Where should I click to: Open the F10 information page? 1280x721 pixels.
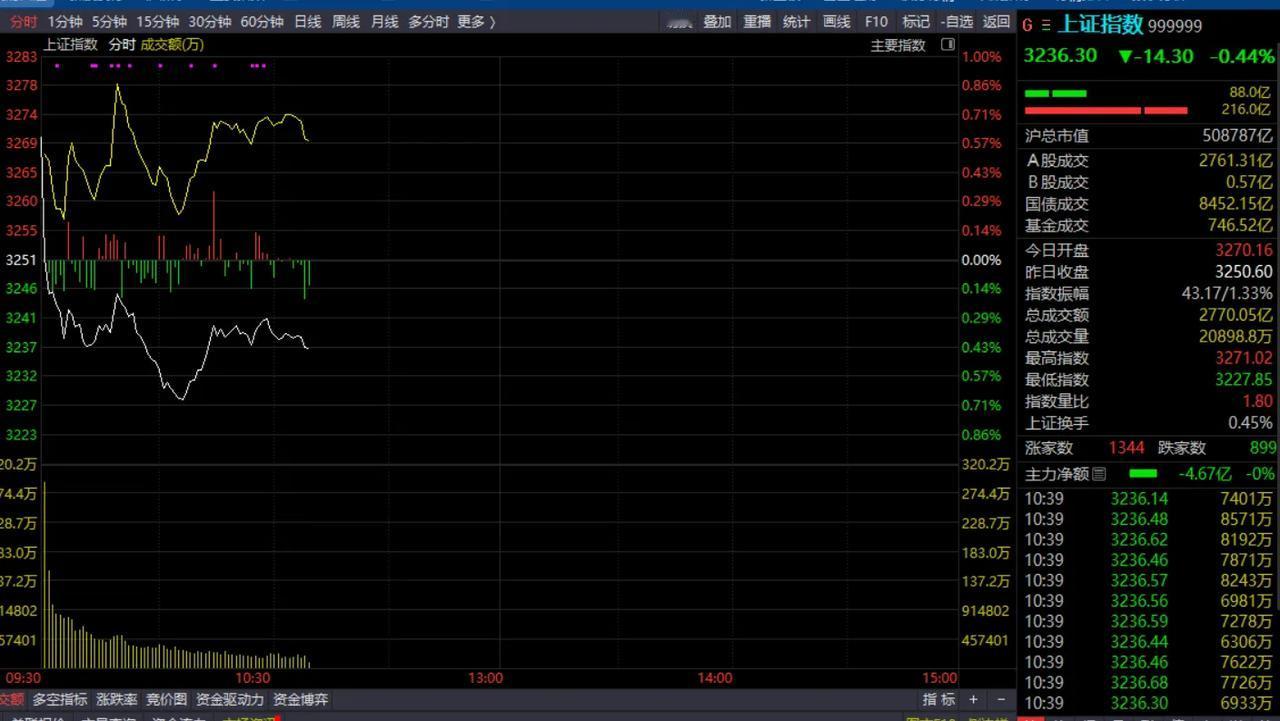pos(876,21)
